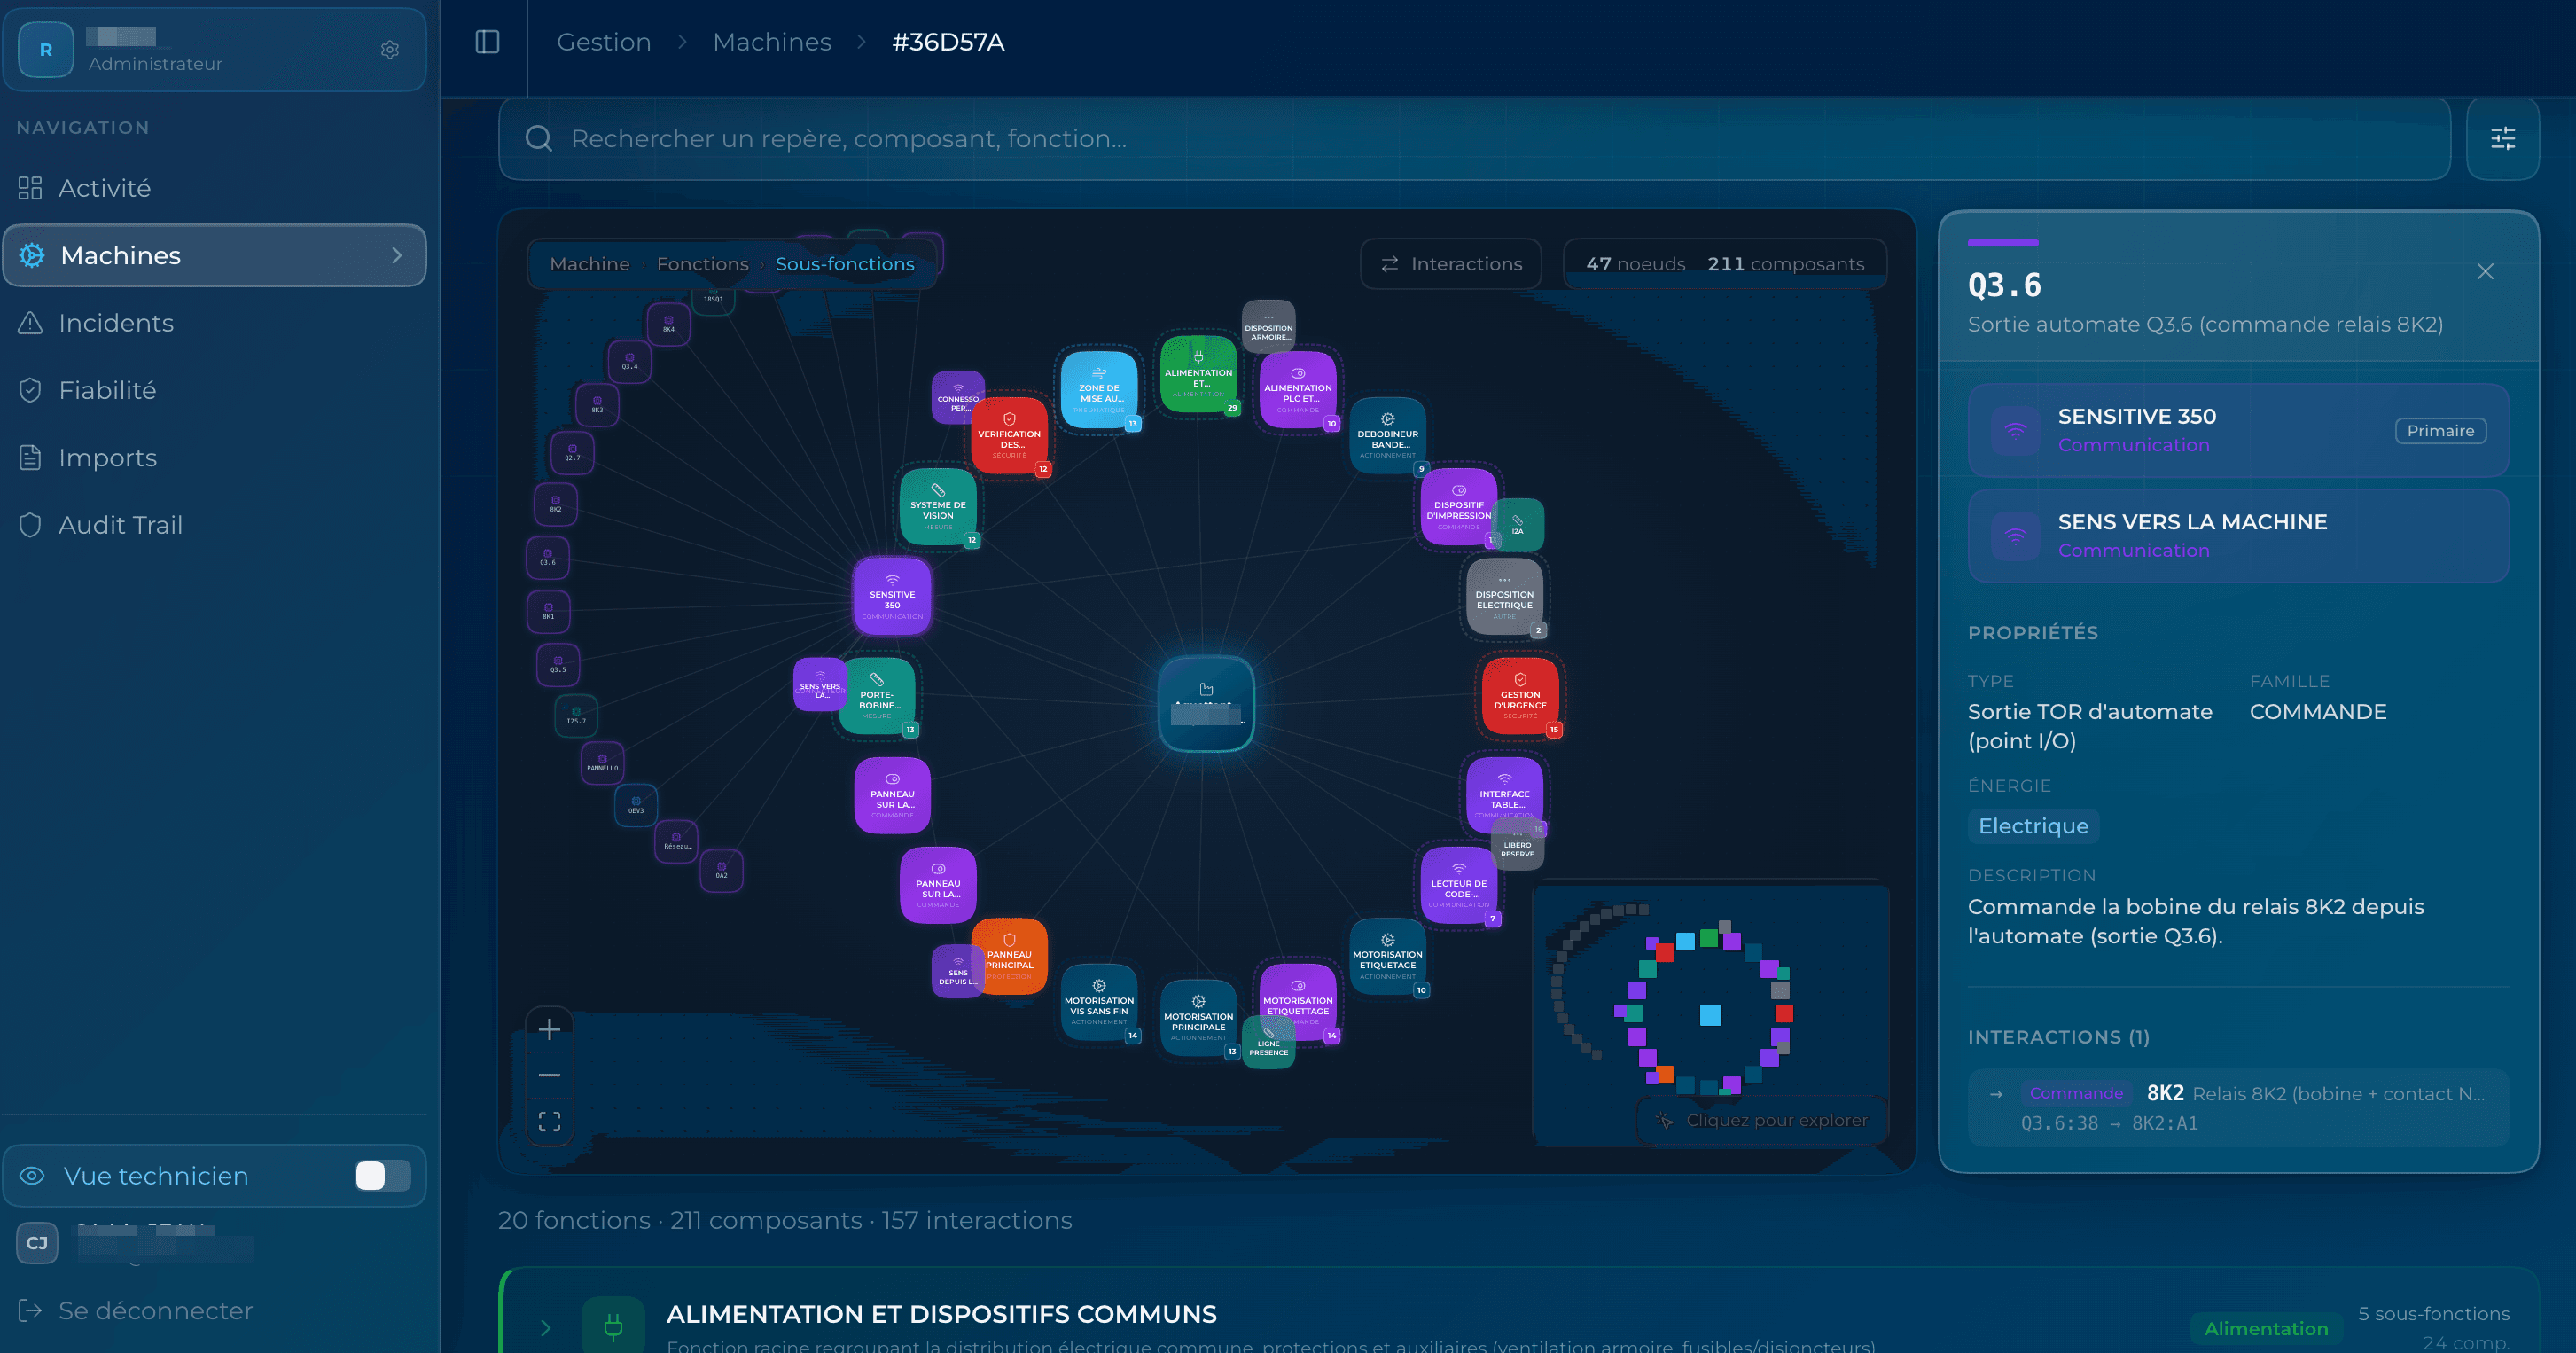Open SENSITIVE 350 card in detail panel

(x=2238, y=431)
